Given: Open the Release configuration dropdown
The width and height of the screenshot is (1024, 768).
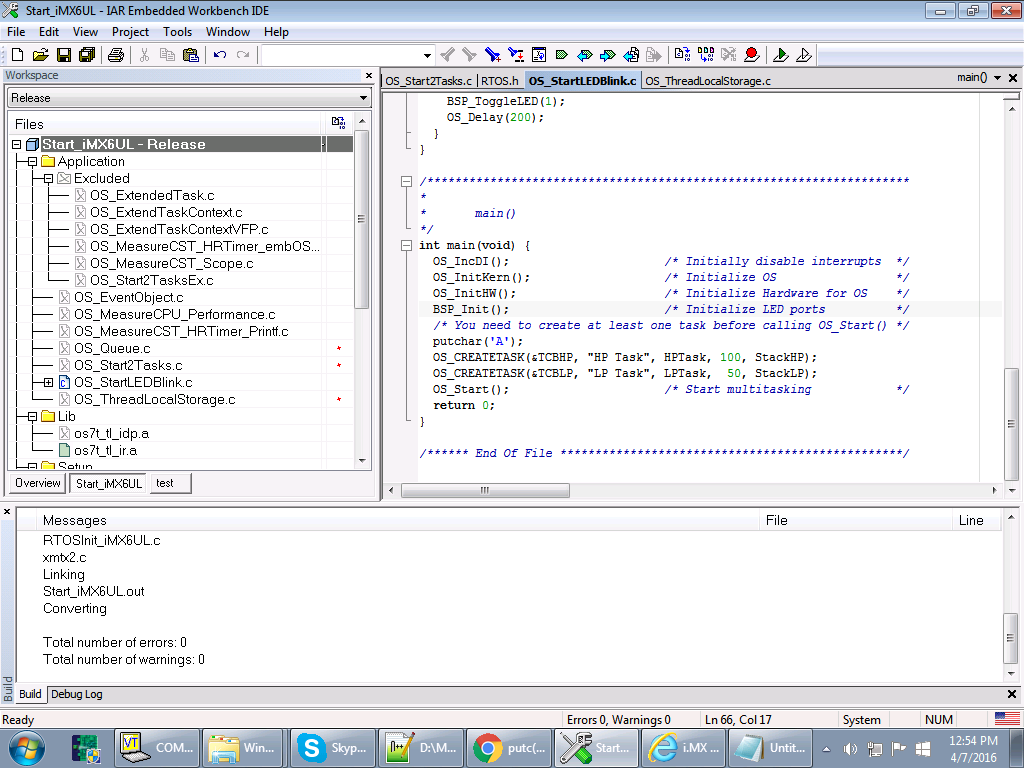Looking at the screenshot, I should coord(363,98).
